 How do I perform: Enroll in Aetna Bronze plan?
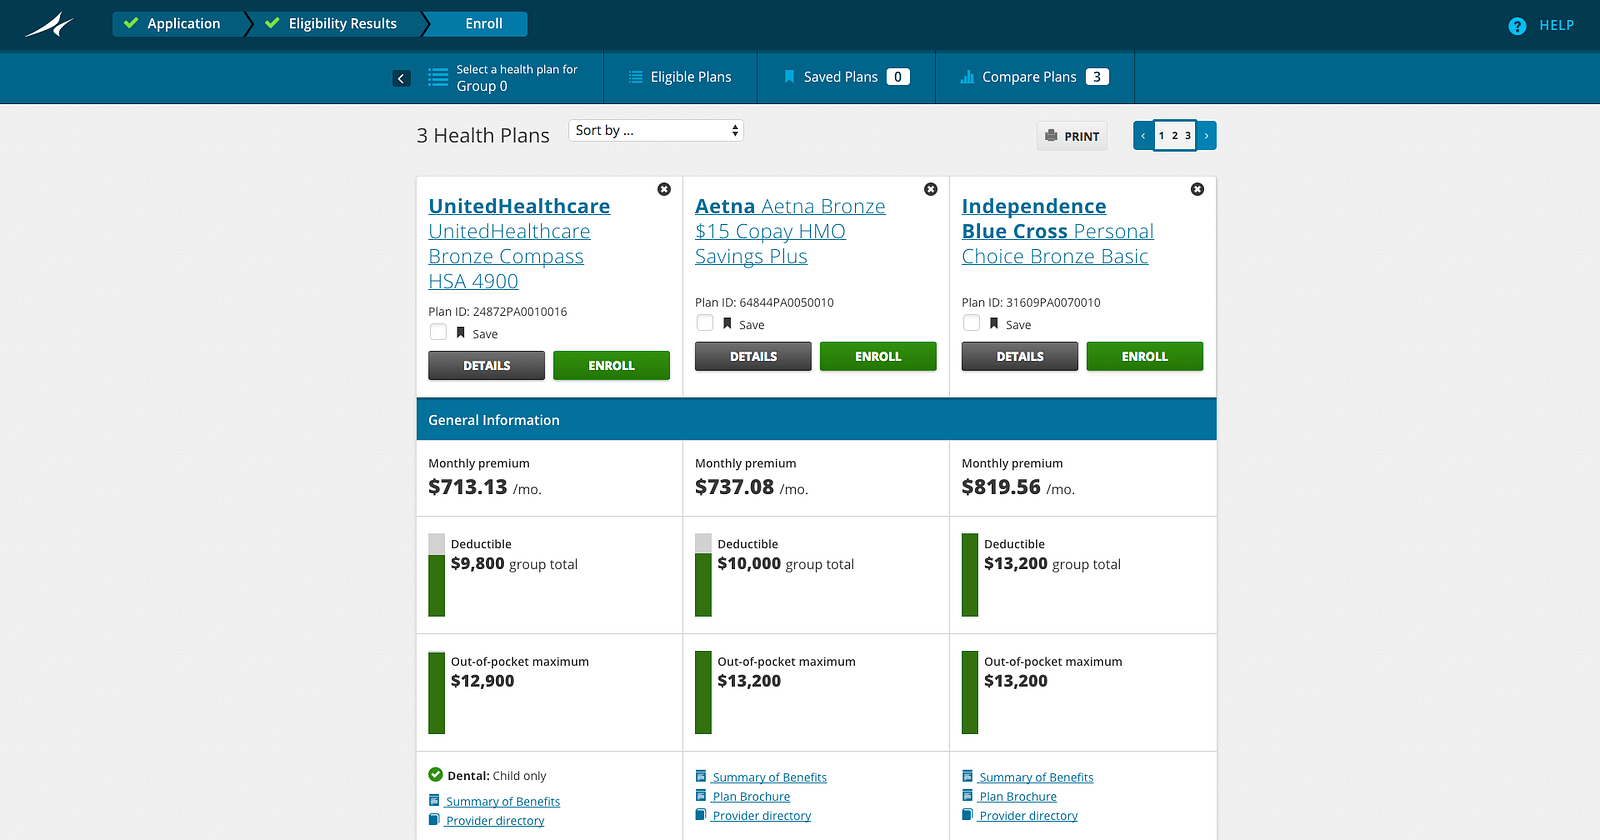tap(878, 357)
